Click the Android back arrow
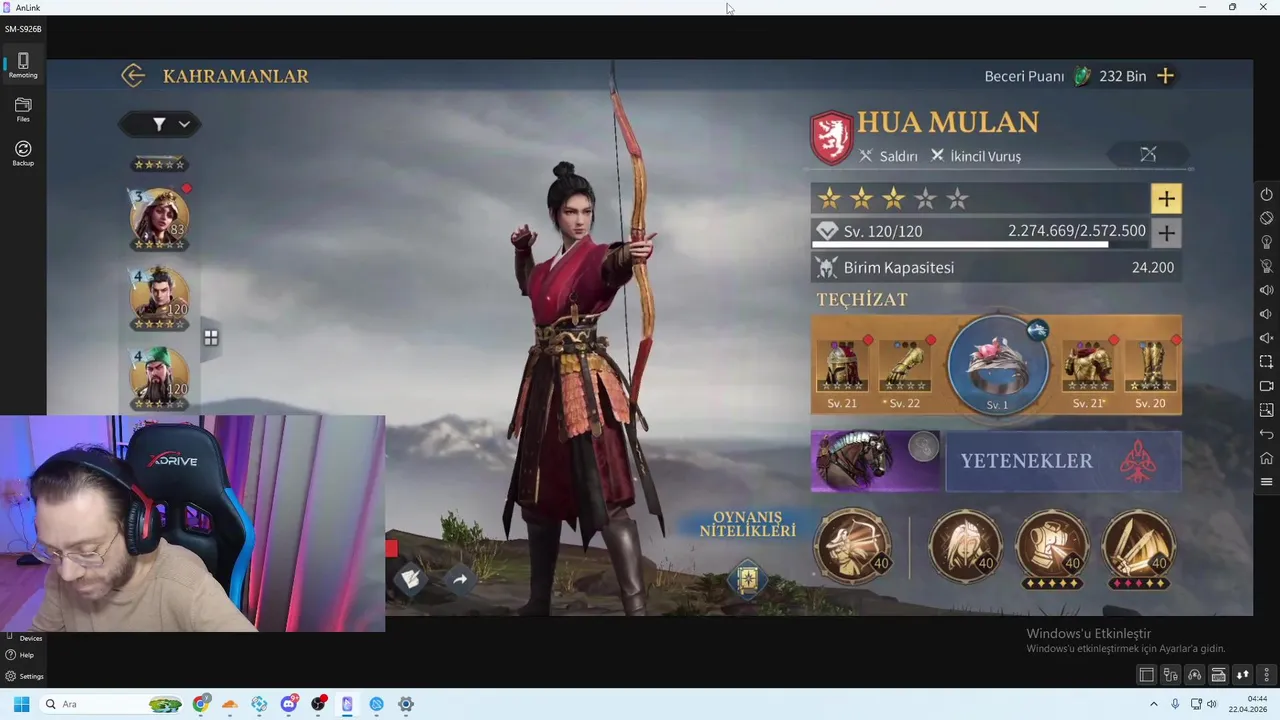 tap(1266, 434)
